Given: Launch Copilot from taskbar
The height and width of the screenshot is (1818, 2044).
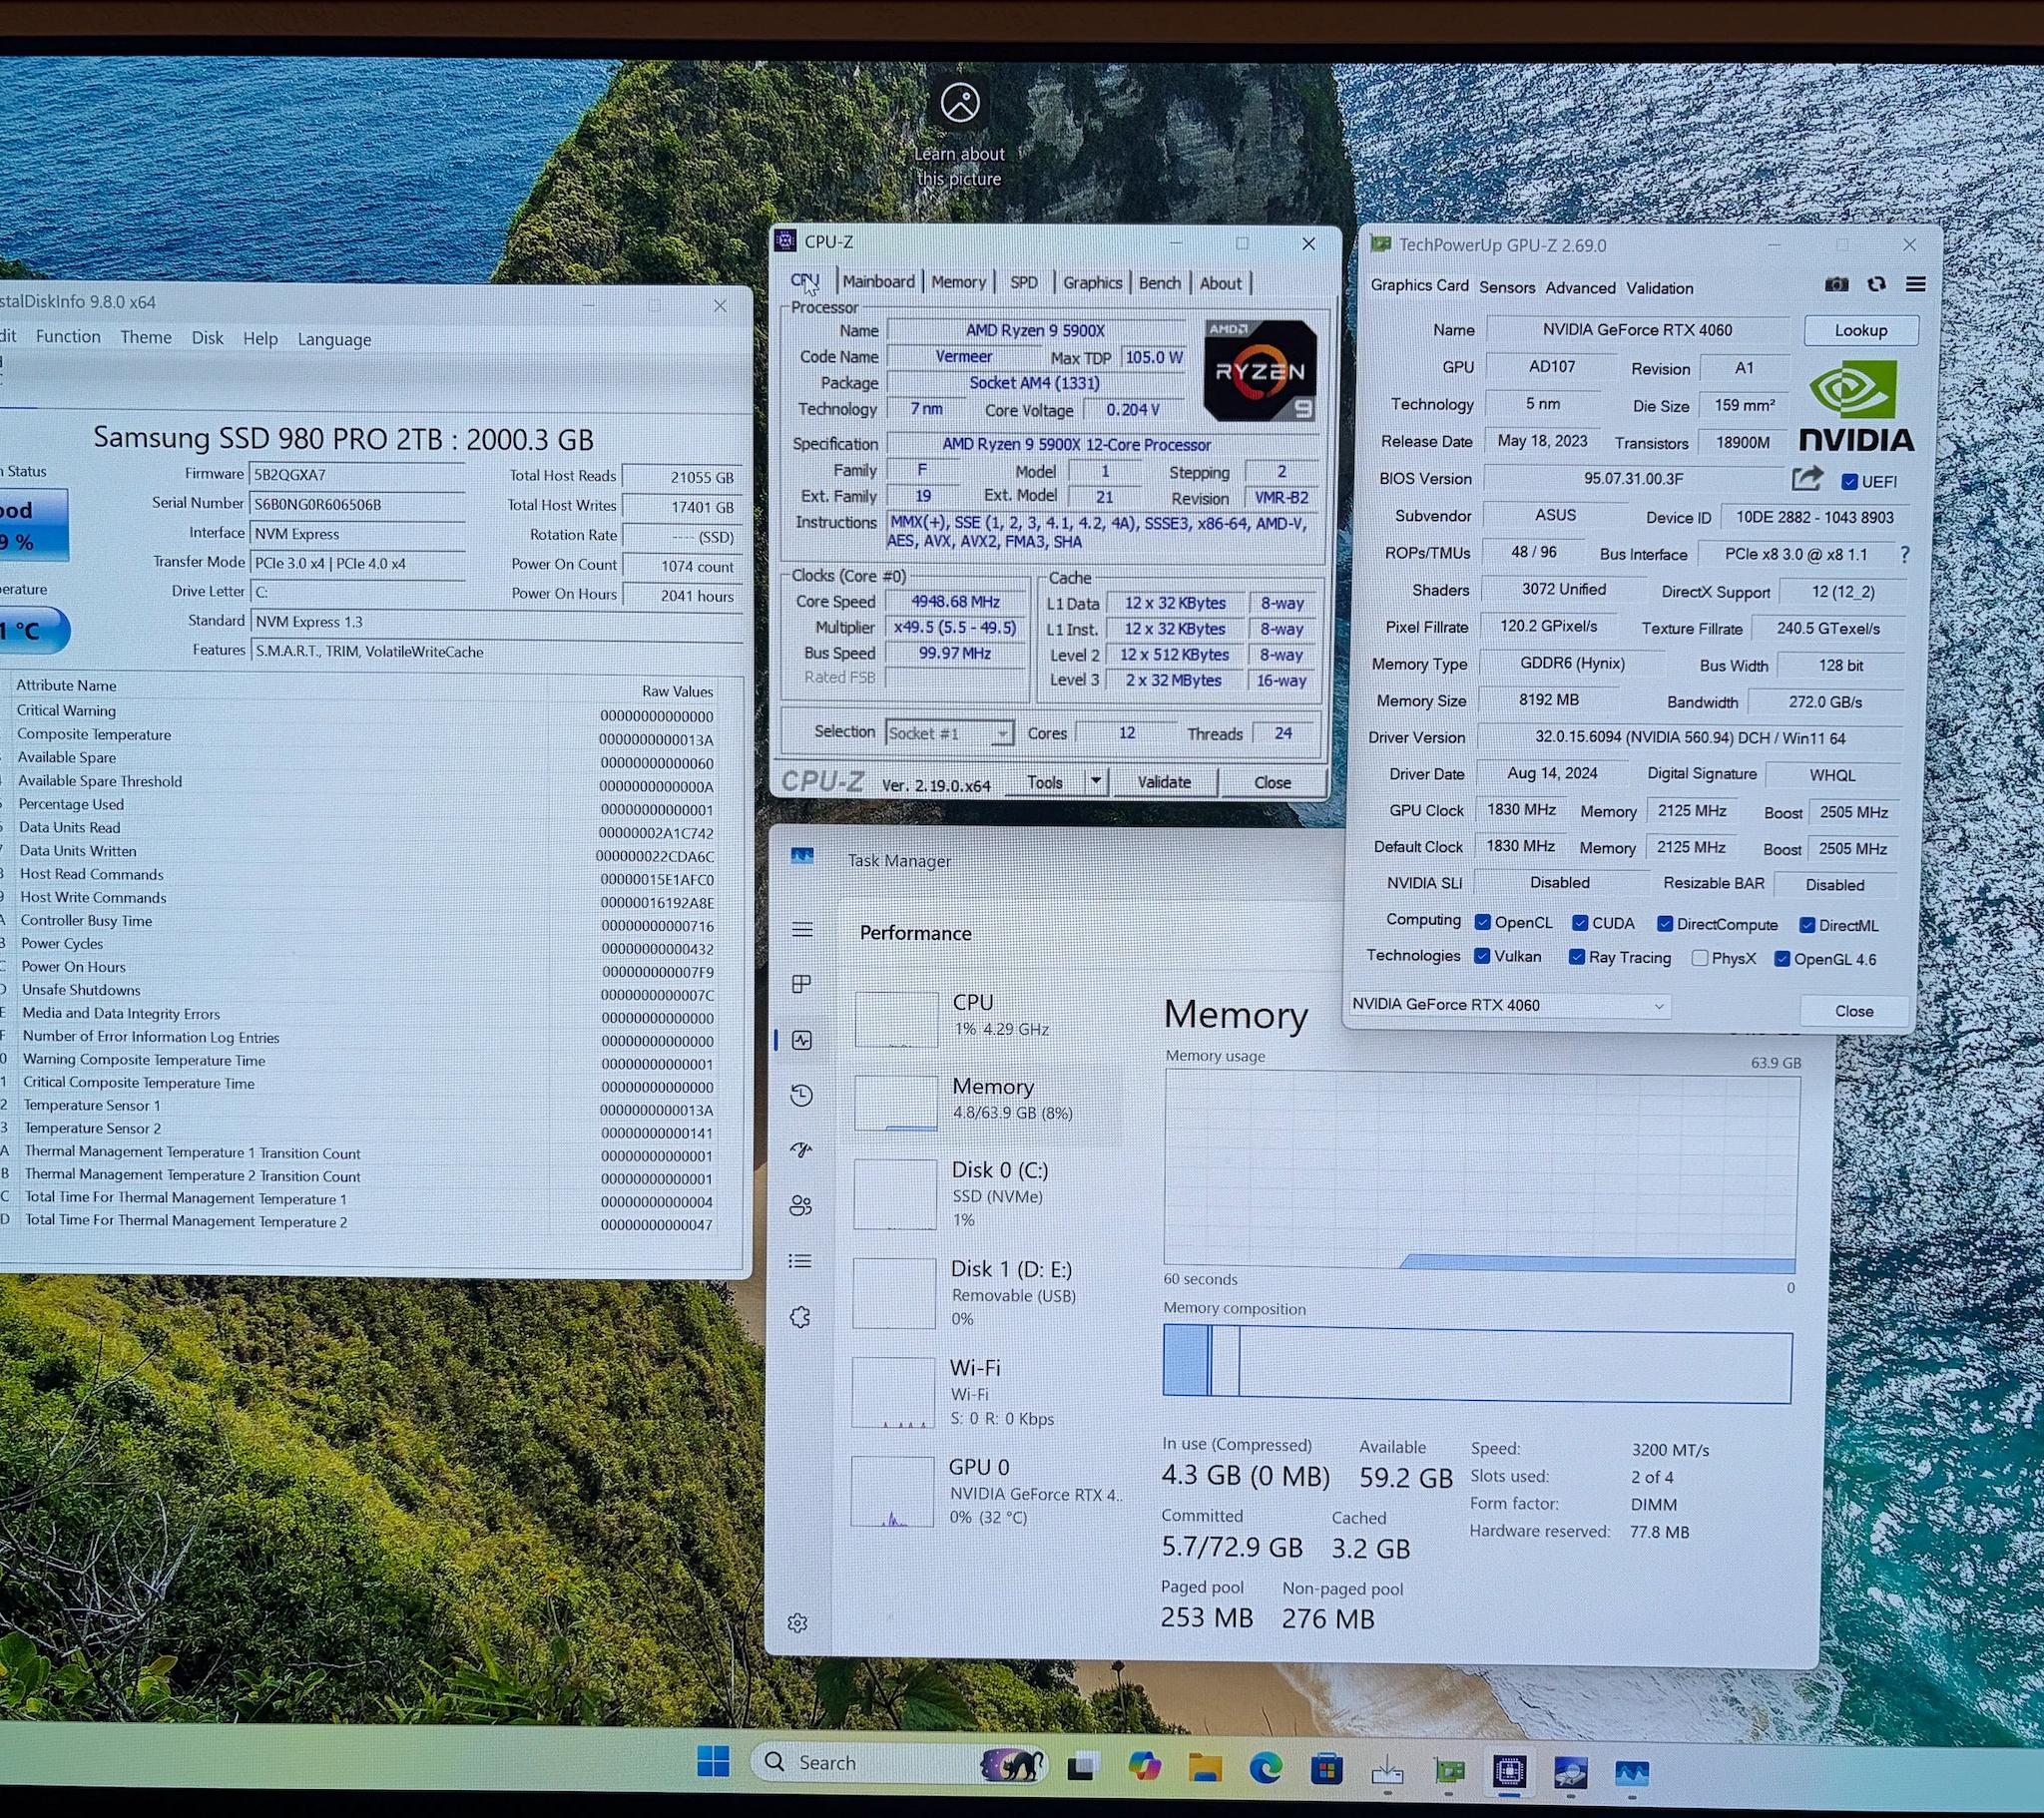Looking at the screenshot, I should coord(1144,1767).
